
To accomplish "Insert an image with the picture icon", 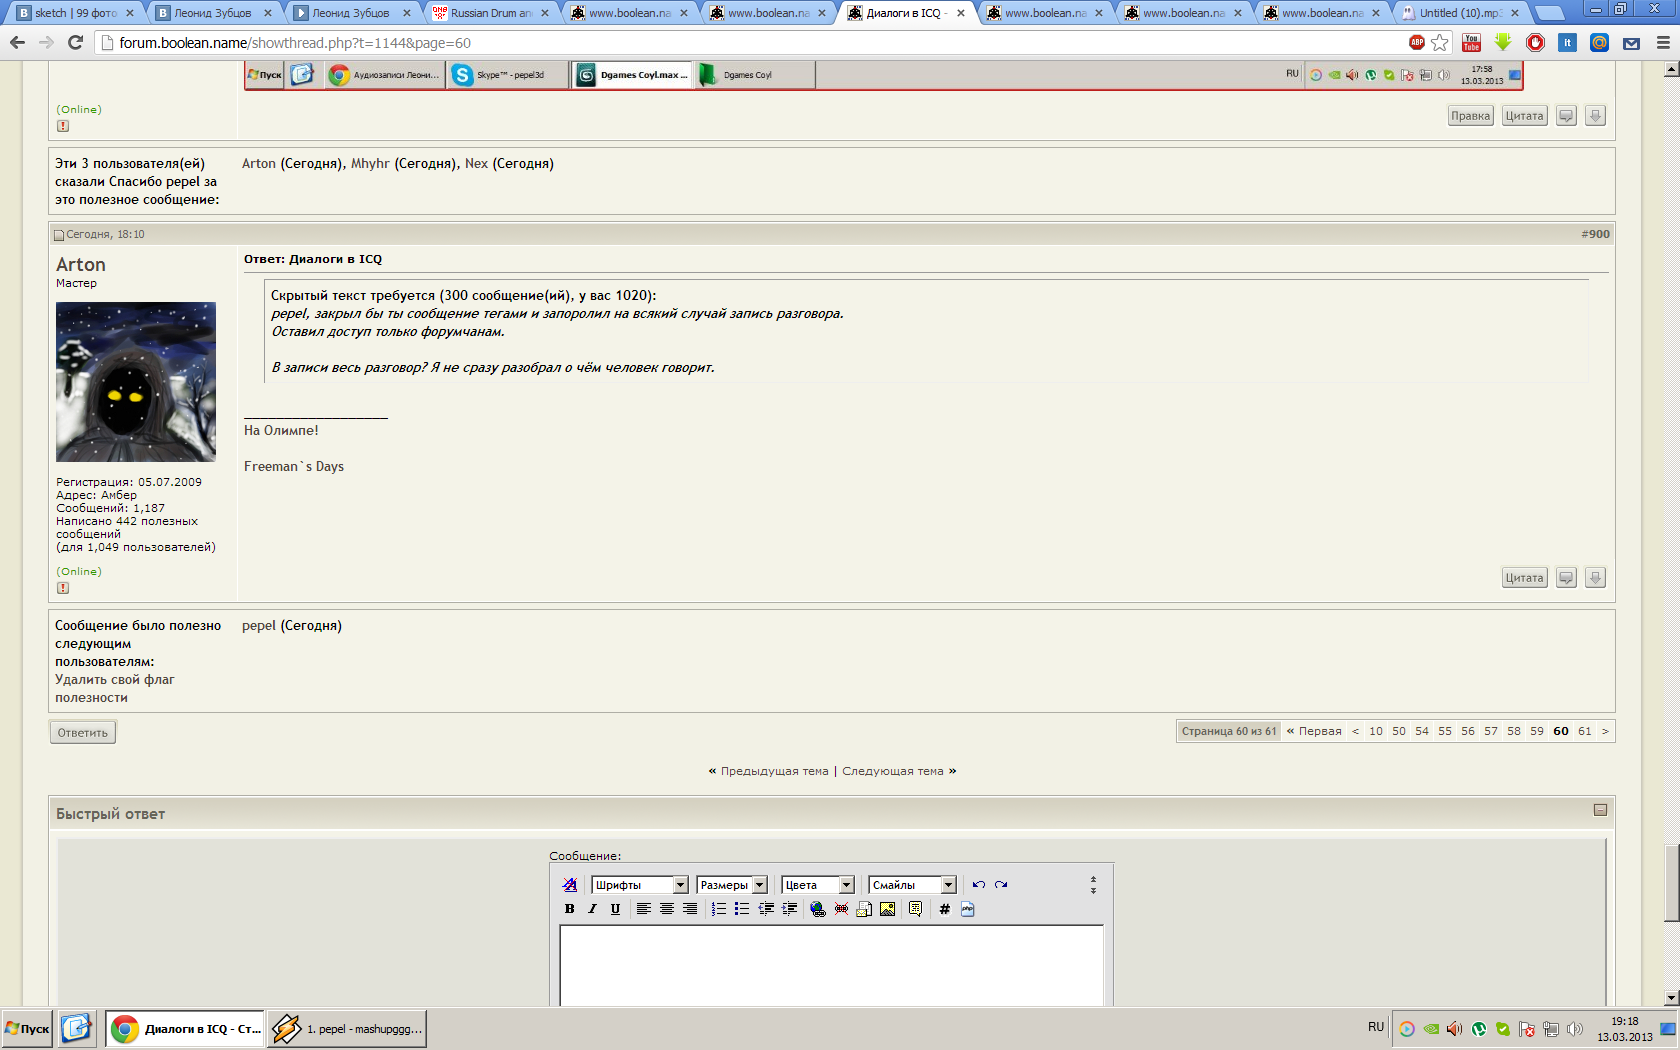I will (x=887, y=909).
